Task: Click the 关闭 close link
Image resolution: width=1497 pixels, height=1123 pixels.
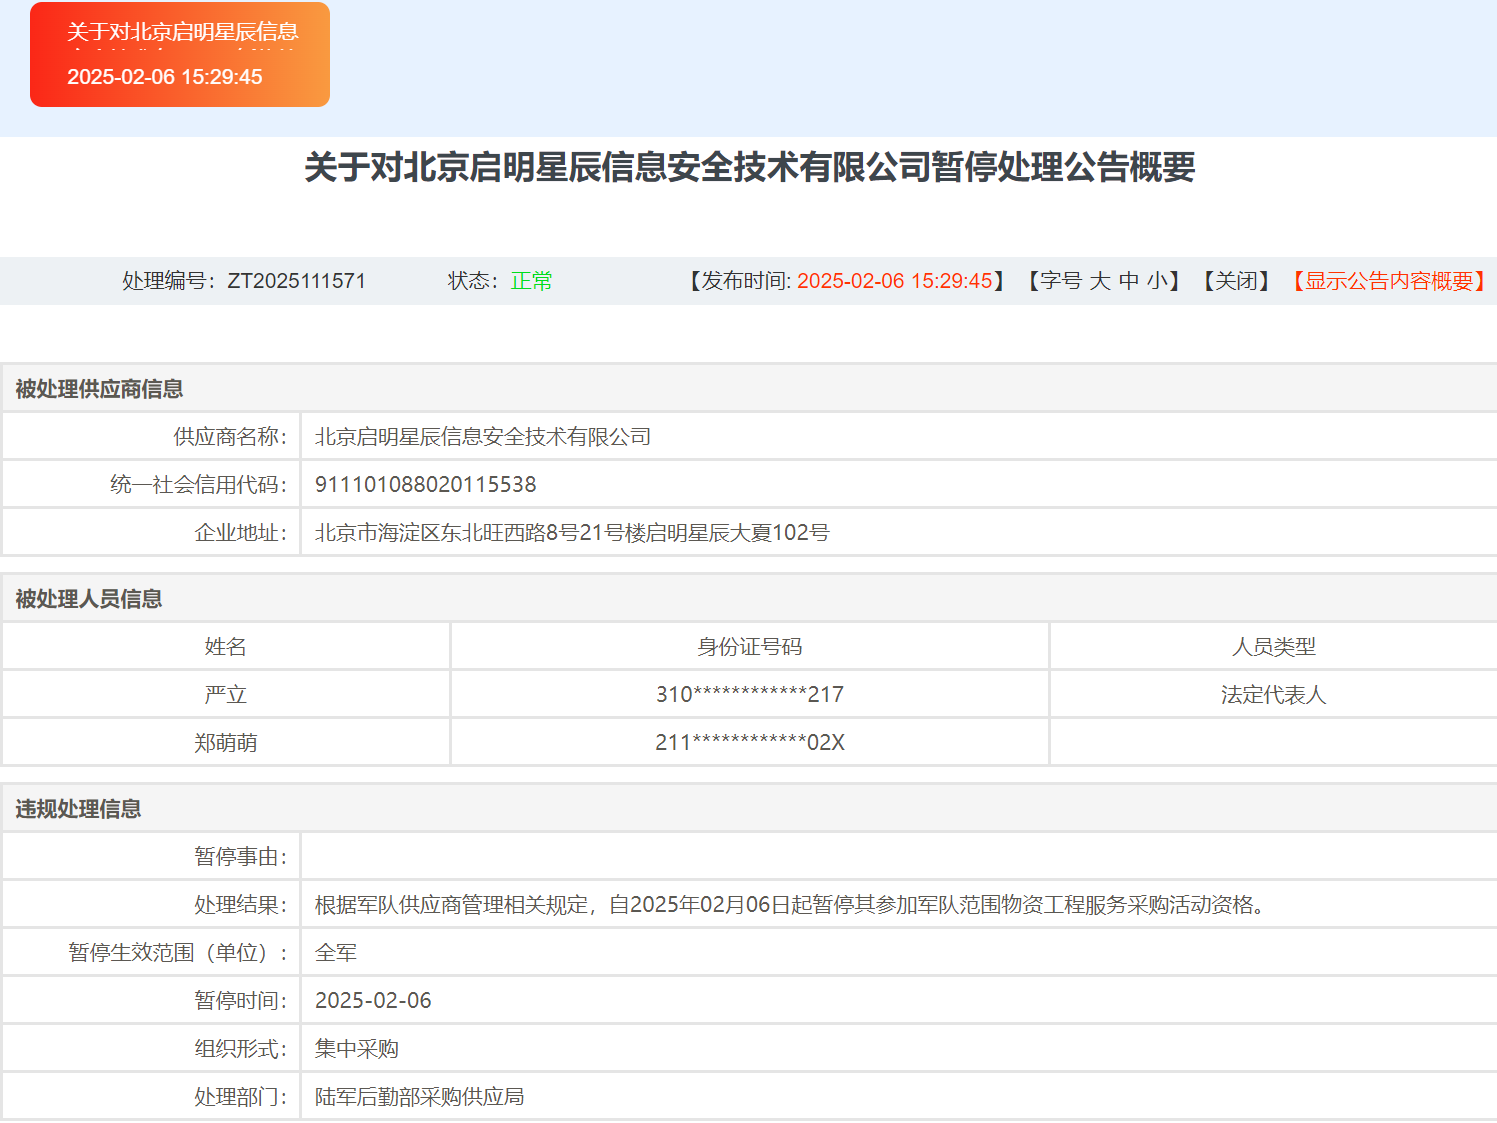Action: (x=1237, y=281)
